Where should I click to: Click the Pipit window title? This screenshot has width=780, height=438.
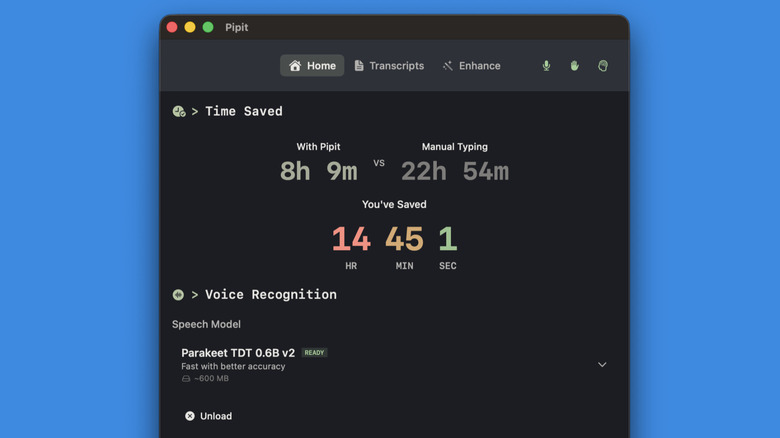tap(237, 27)
